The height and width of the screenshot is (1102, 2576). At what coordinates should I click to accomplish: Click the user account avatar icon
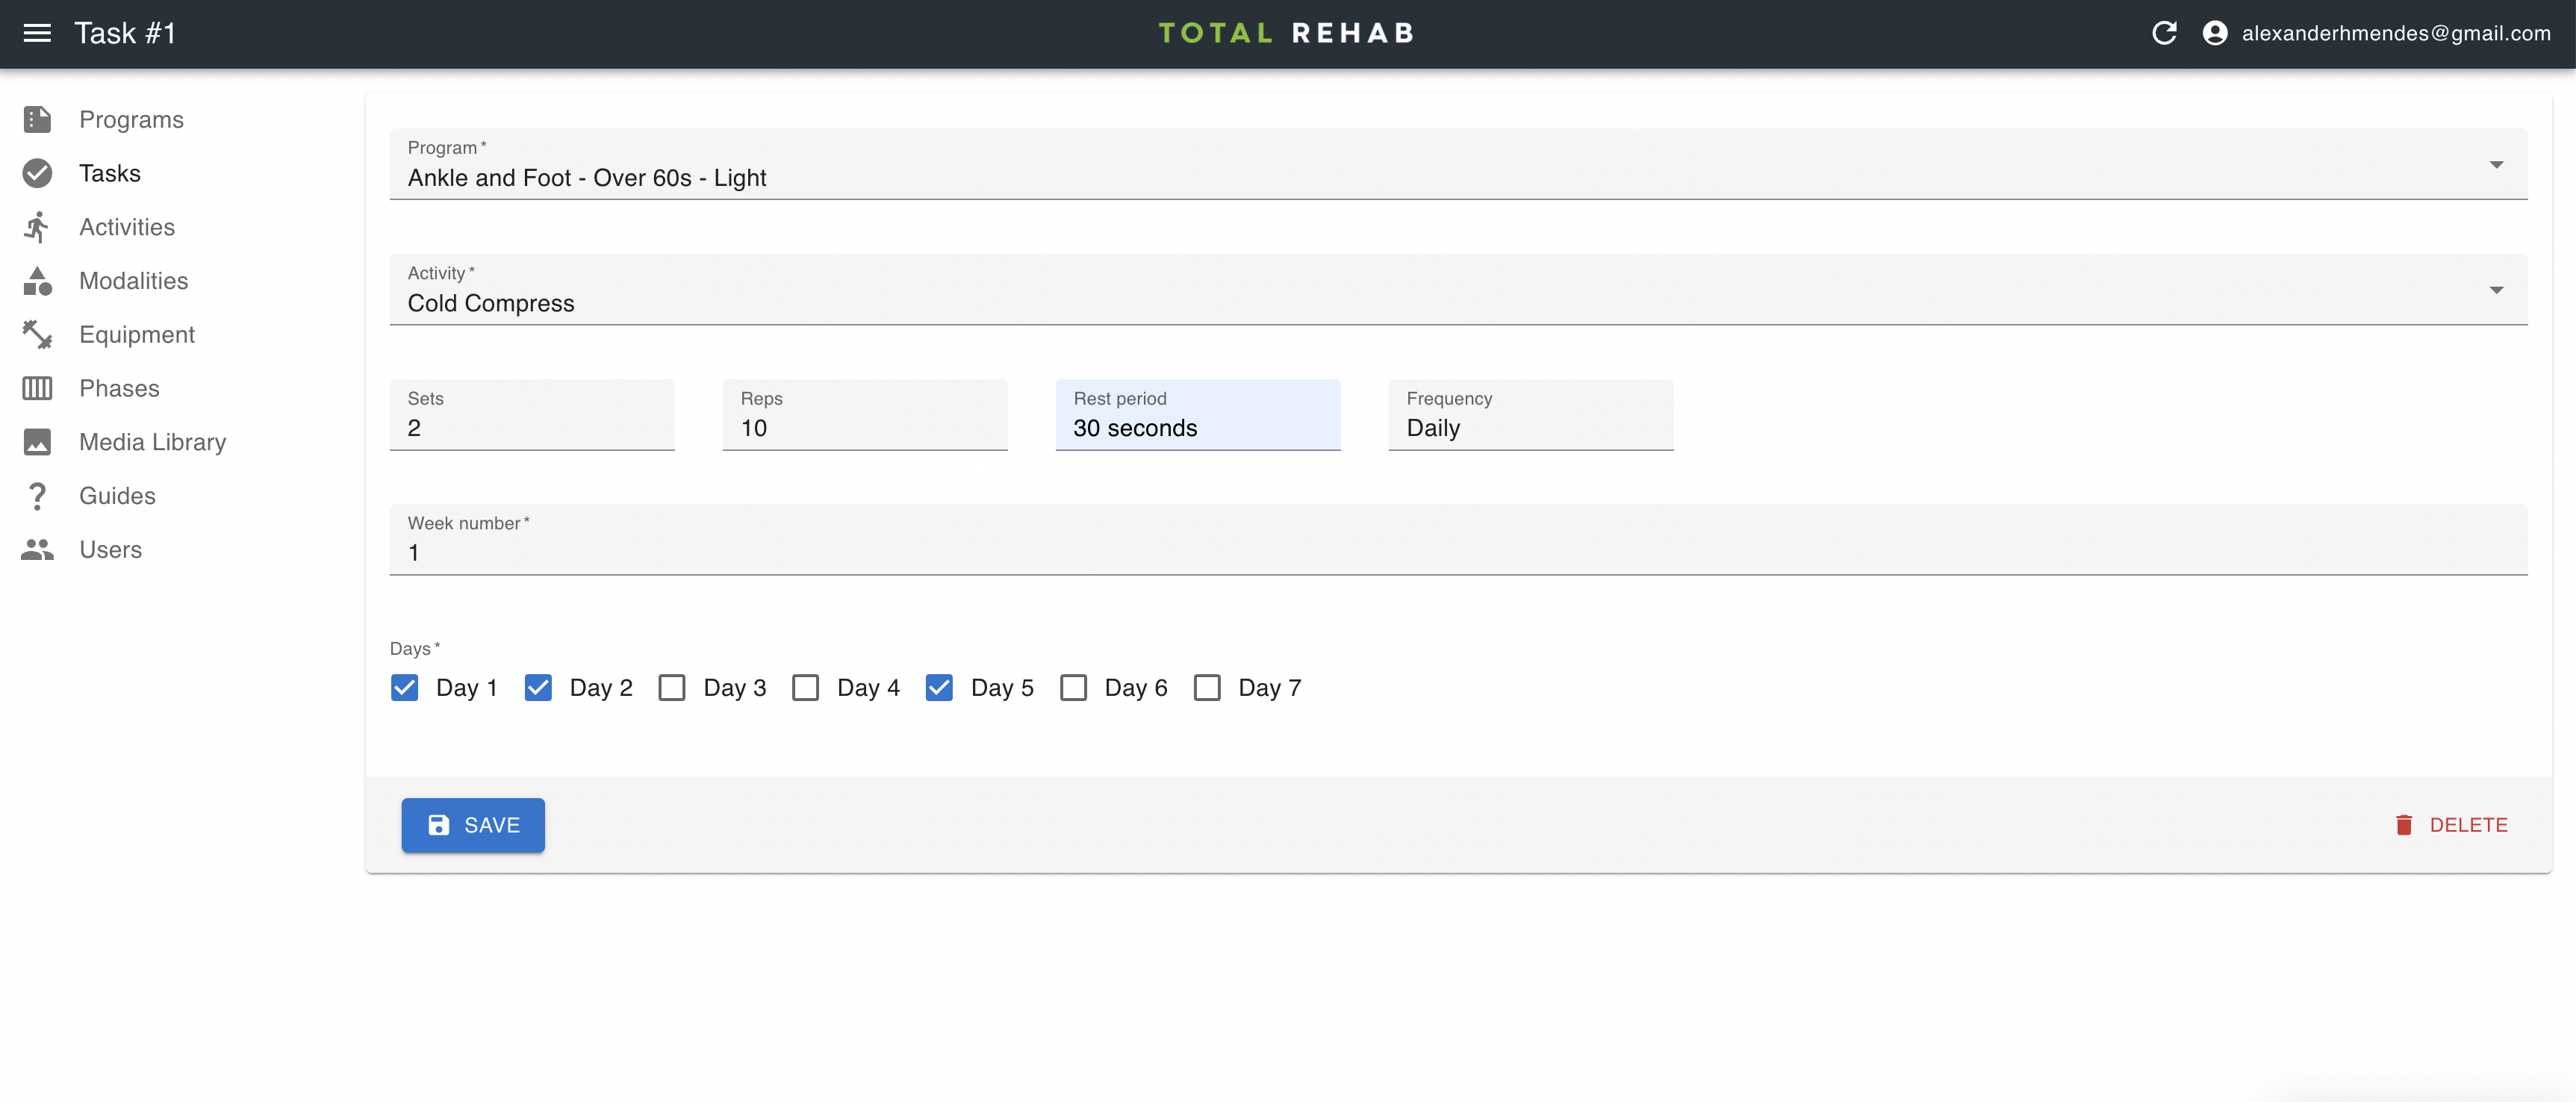click(x=2214, y=33)
